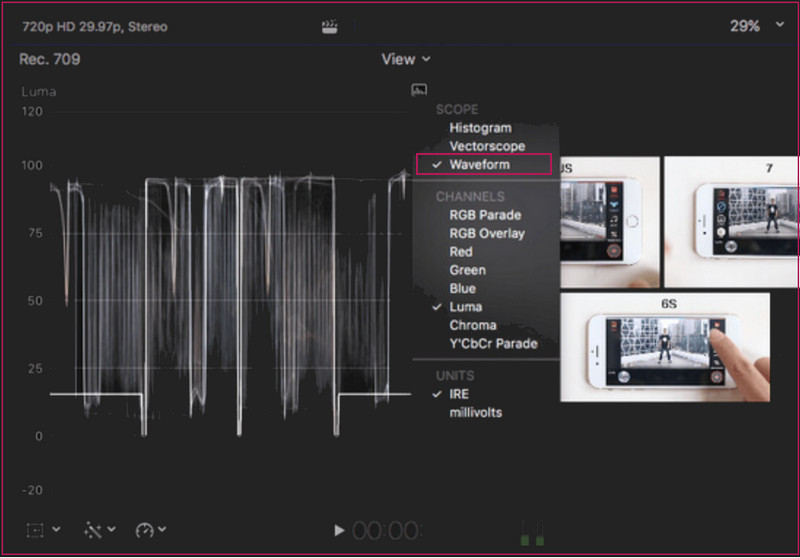Select IRE units option
Screen dimensions: 800x558
click(459, 394)
